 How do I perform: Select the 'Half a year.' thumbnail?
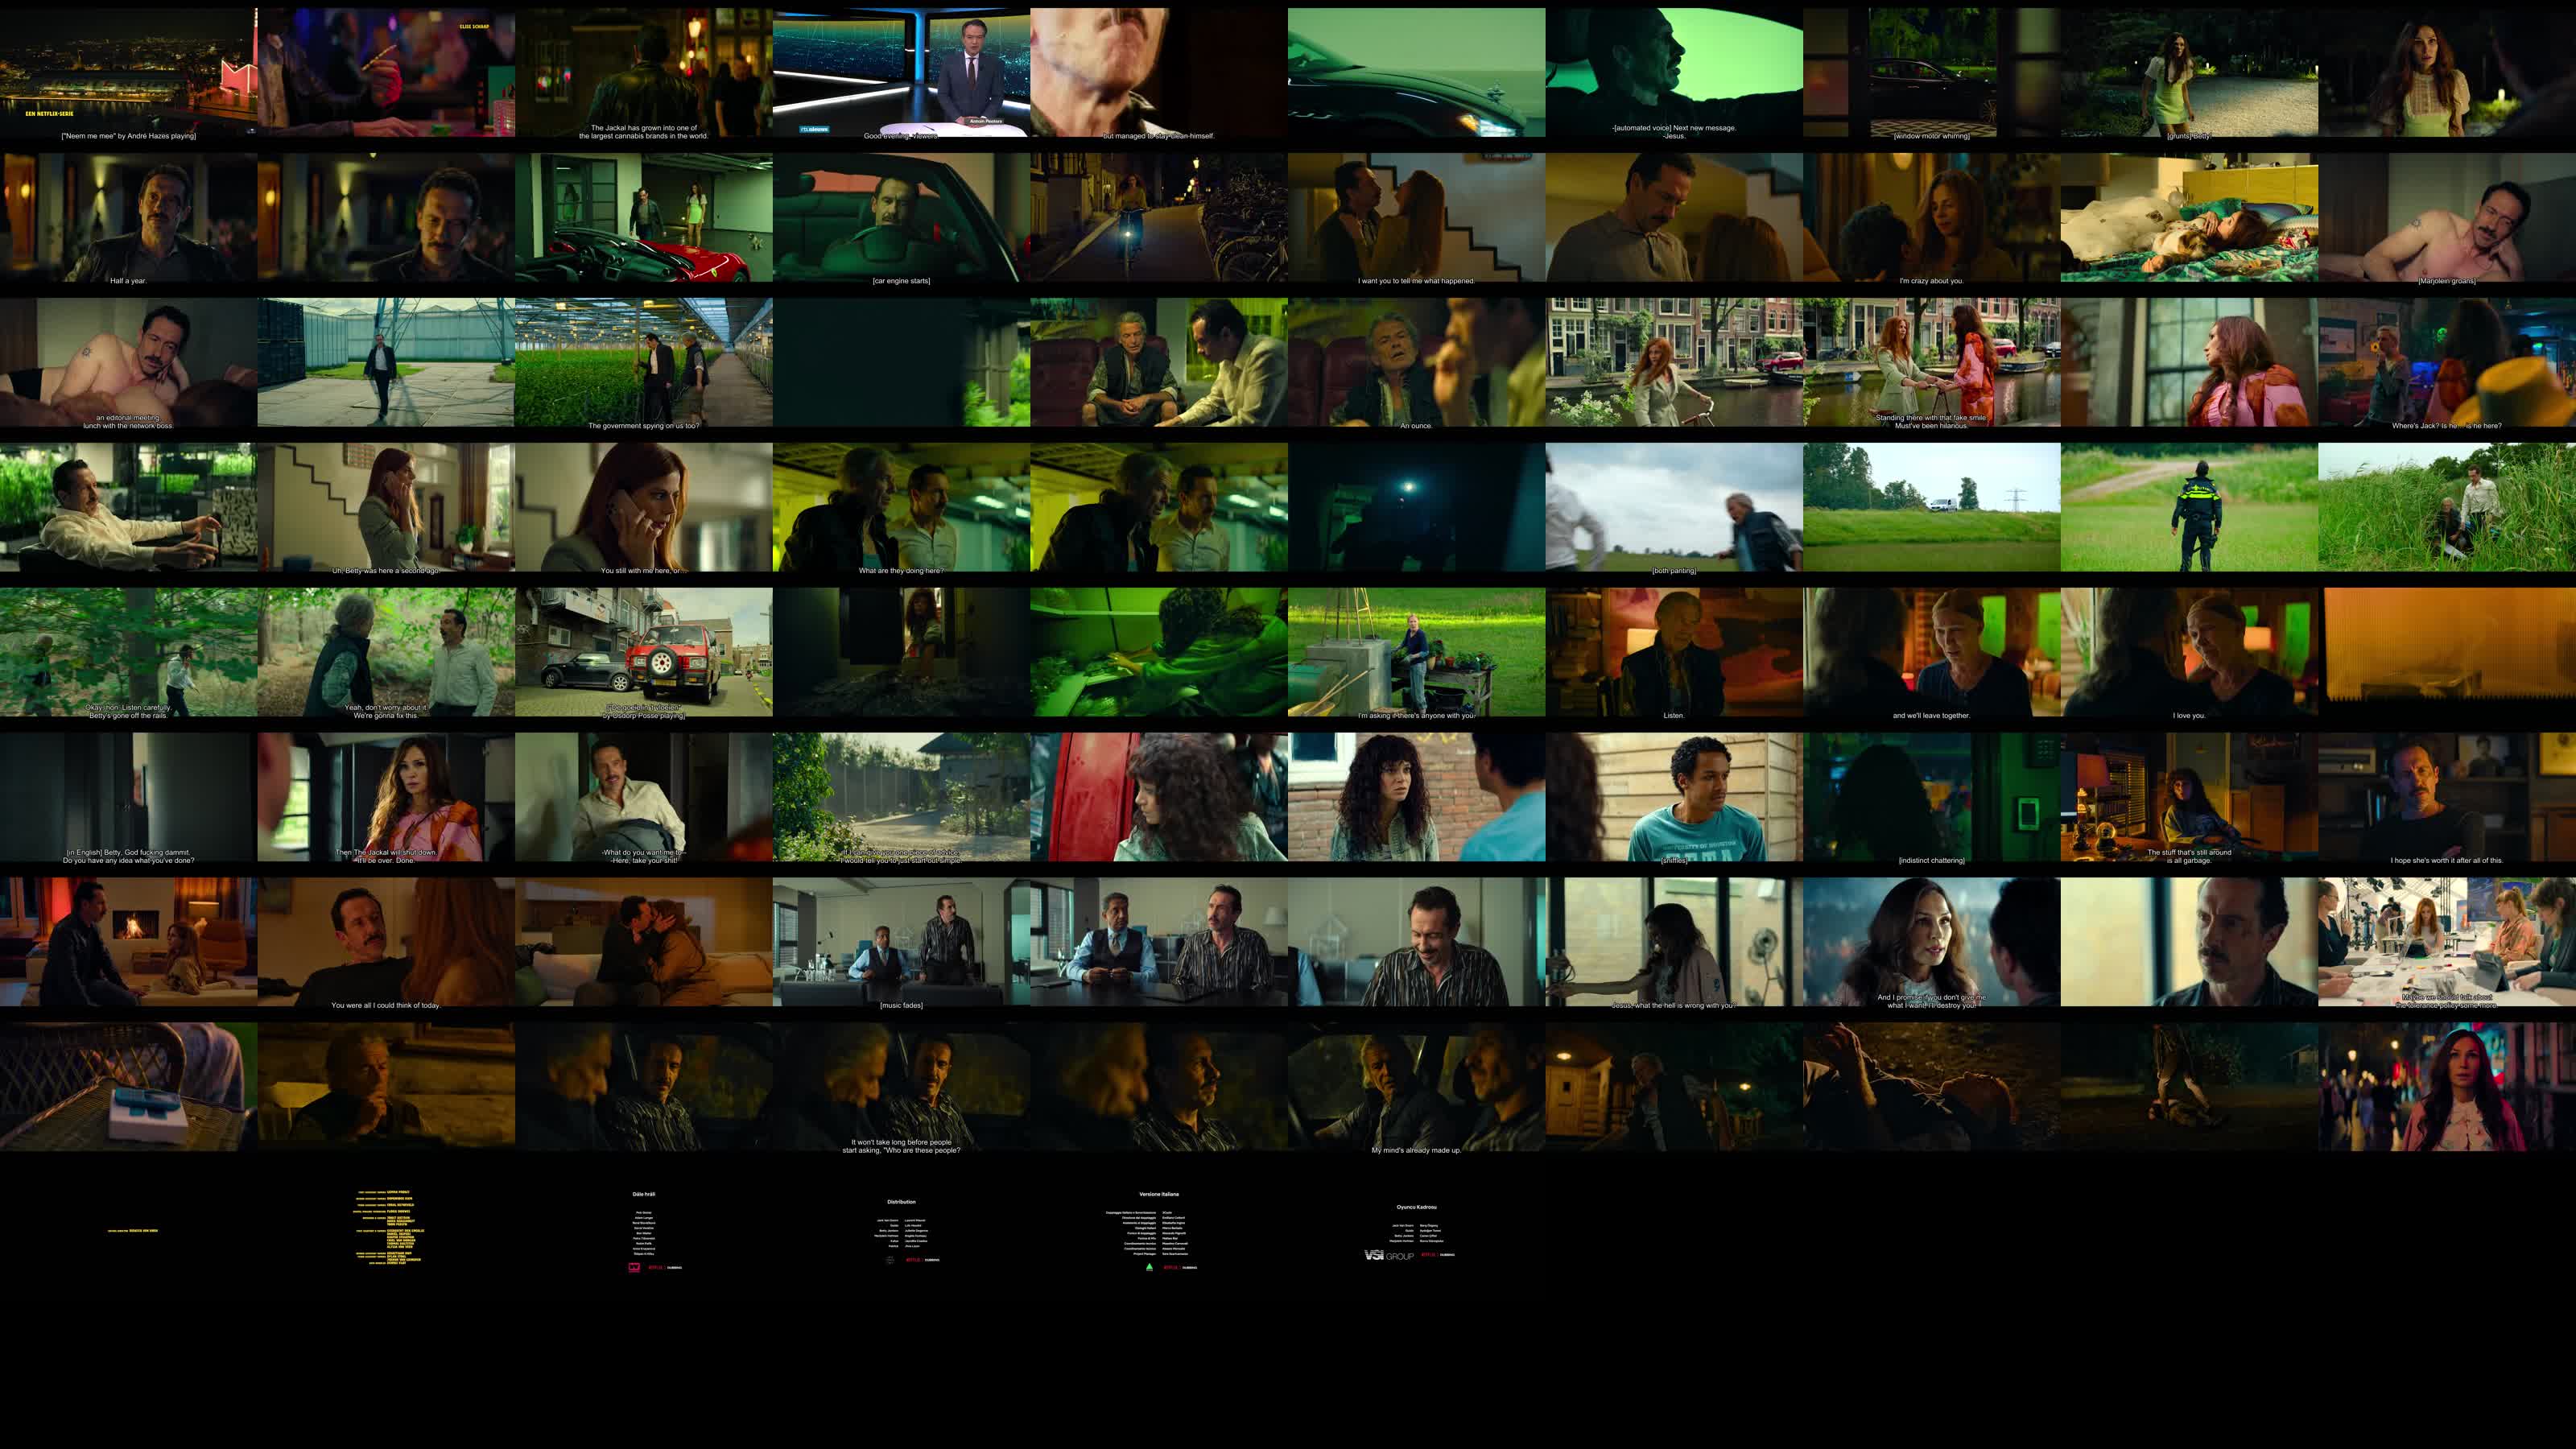pyautogui.click(x=128, y=217)
